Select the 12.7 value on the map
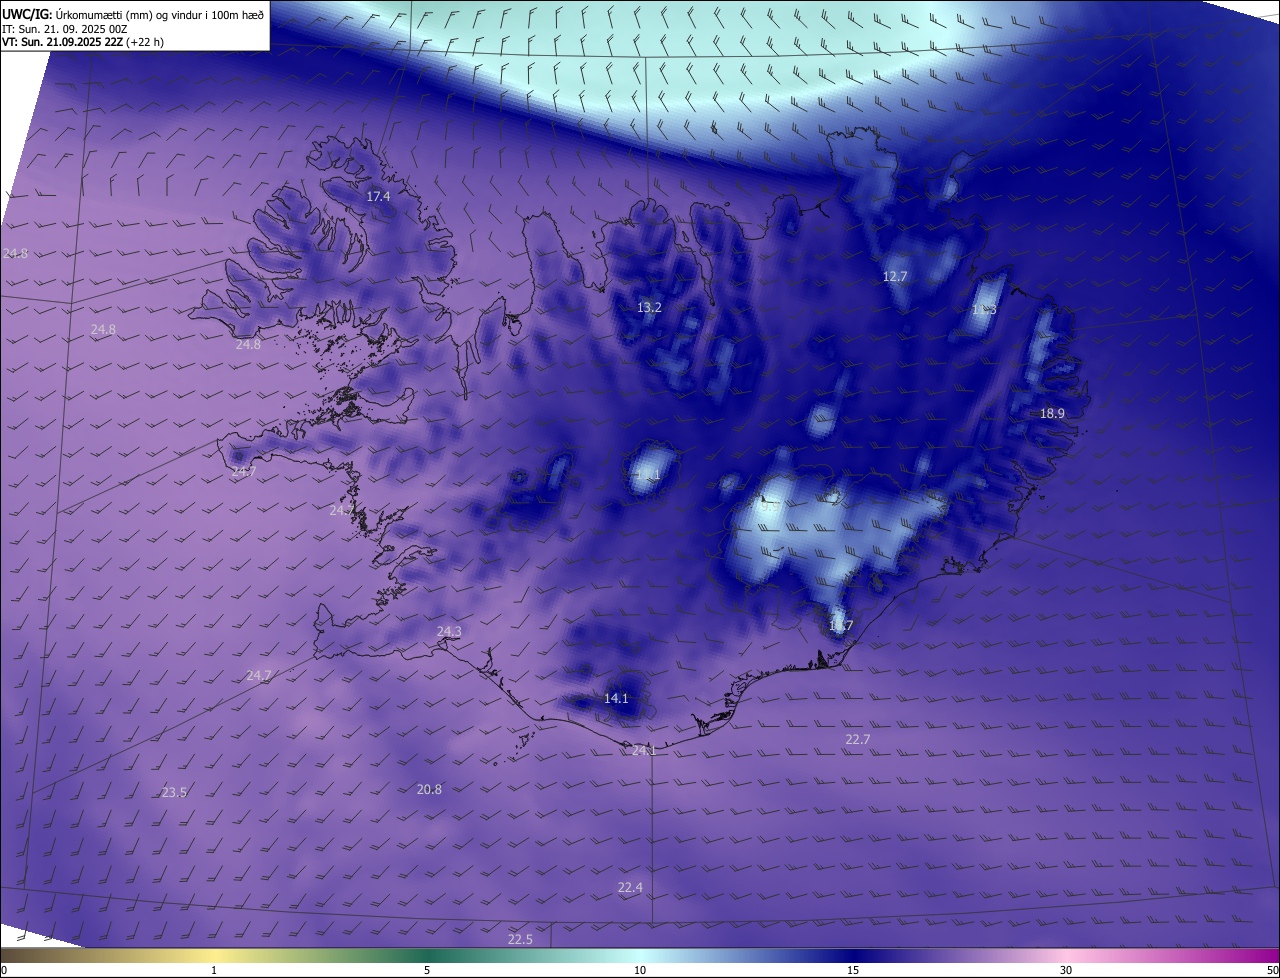This screenshot has width=1280, height=978. click(x=894, y=276)
